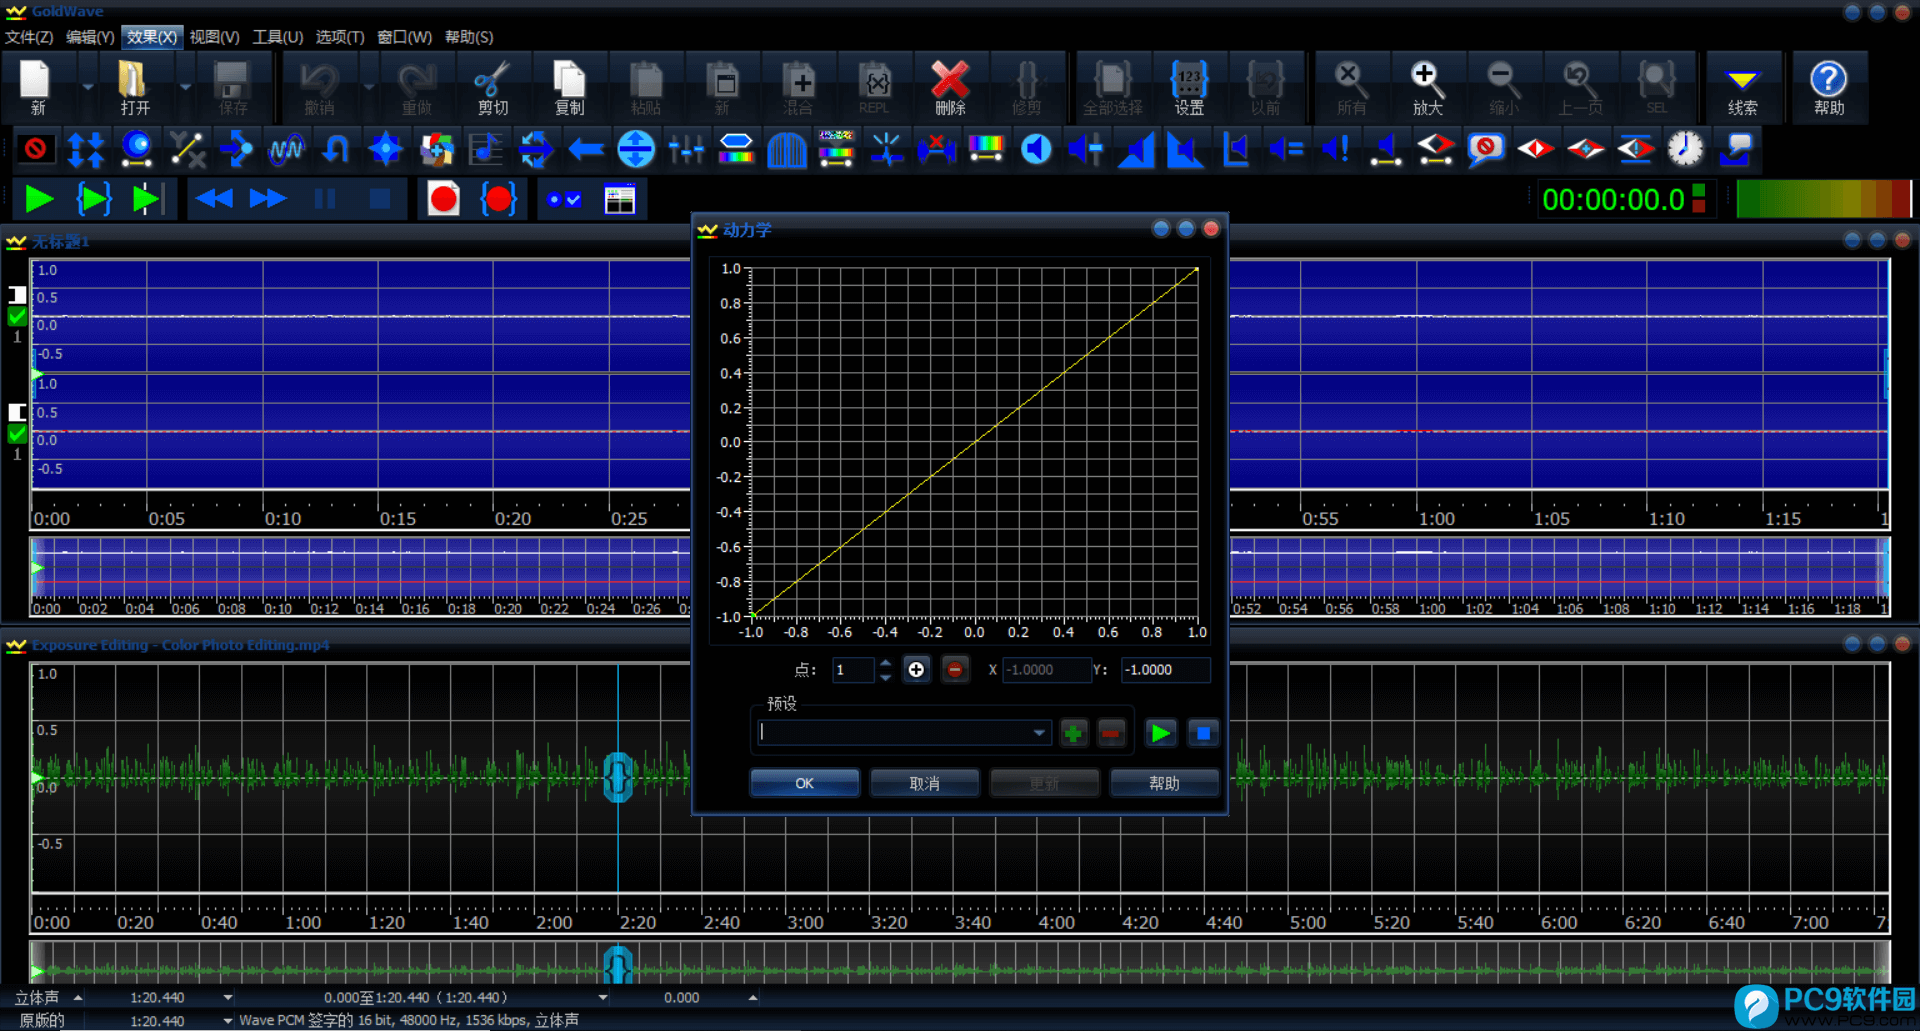The height and width of the screenshot is (1031, 1920).
Task: Click the green-red level meter bar
Action: (1824, 199)
